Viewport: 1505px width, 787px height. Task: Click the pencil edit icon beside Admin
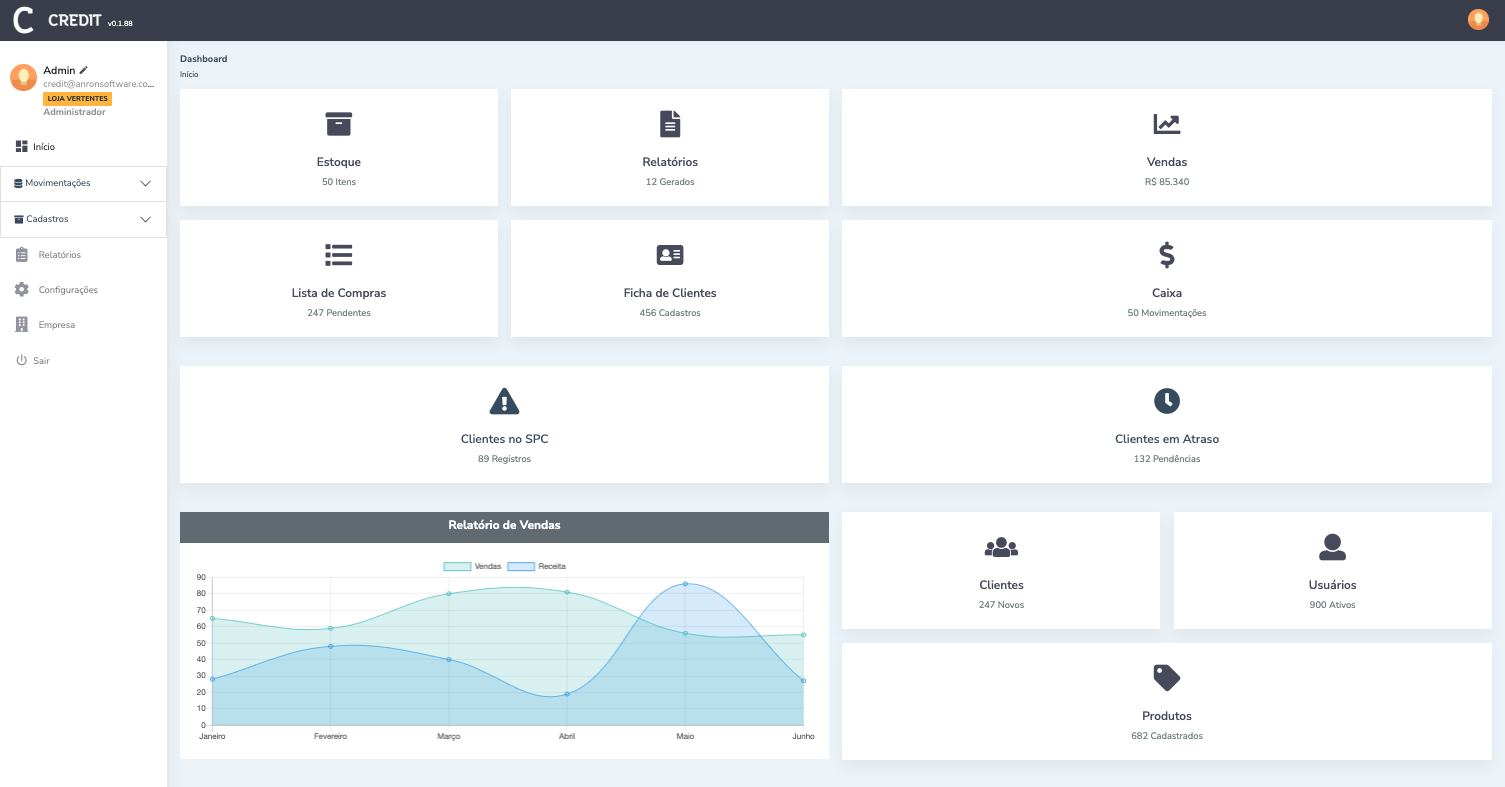[84, 71]
